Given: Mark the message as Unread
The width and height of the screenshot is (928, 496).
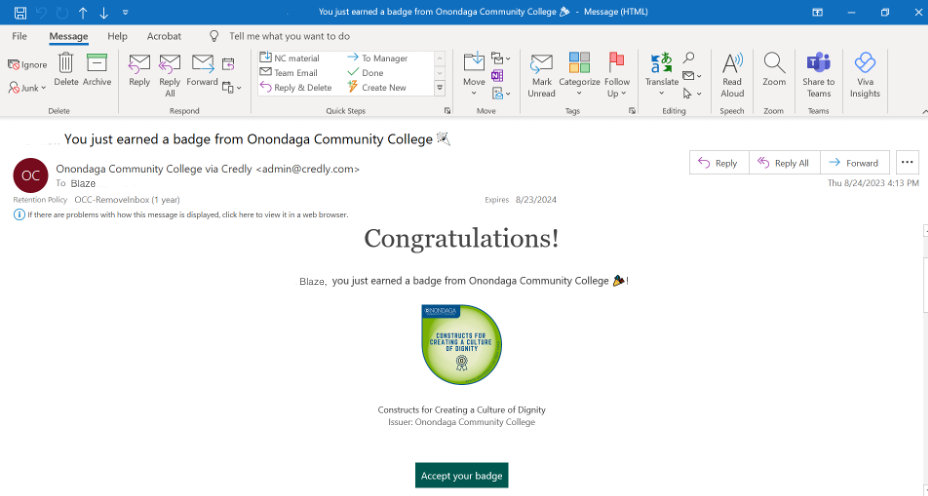Looking at the screenshot, I should pos(542,75).
